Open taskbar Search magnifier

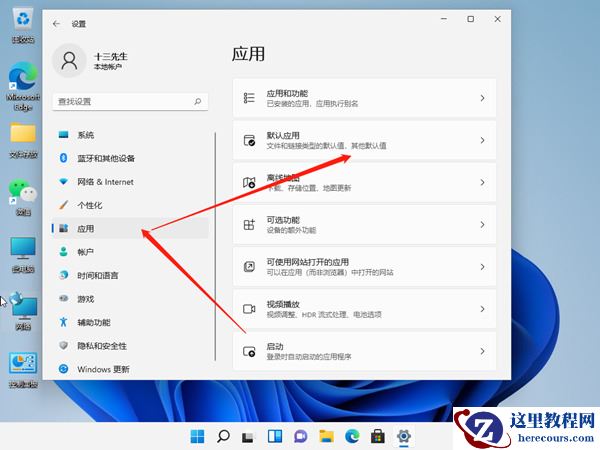click(x=223, y=436)
